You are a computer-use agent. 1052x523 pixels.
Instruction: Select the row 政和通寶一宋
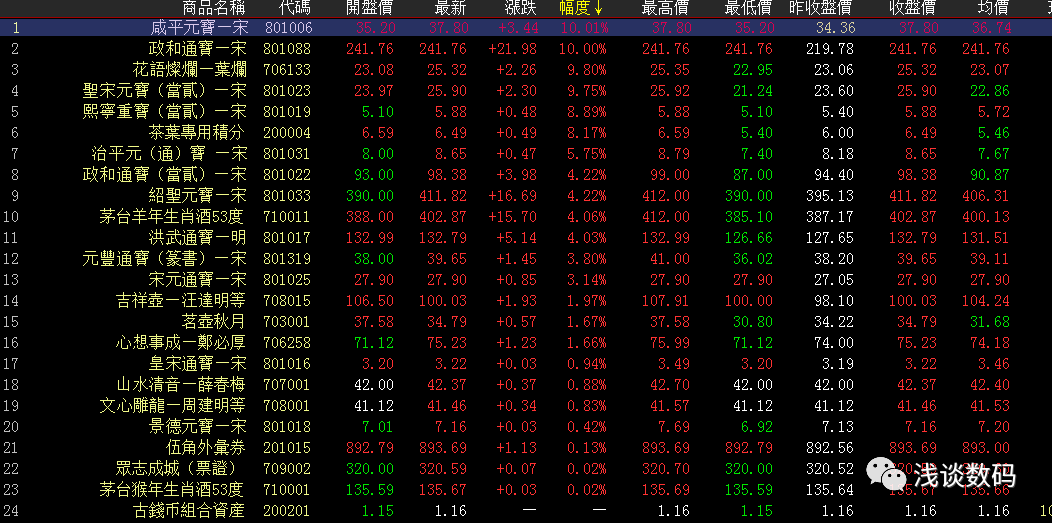point(526,49)
